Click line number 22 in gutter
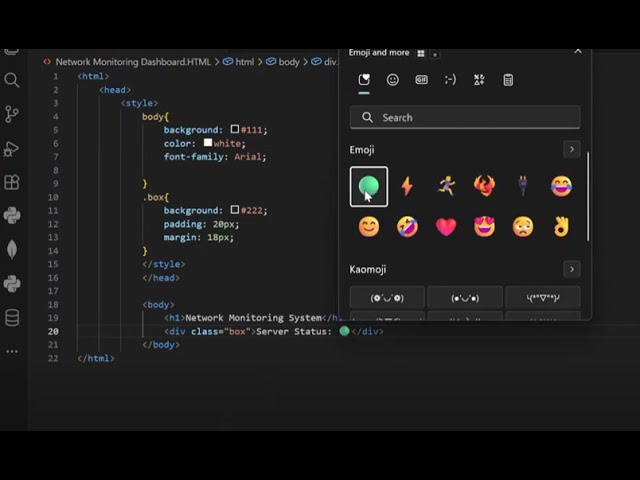Screen dimensions: 640x480 tap(53, 358)
